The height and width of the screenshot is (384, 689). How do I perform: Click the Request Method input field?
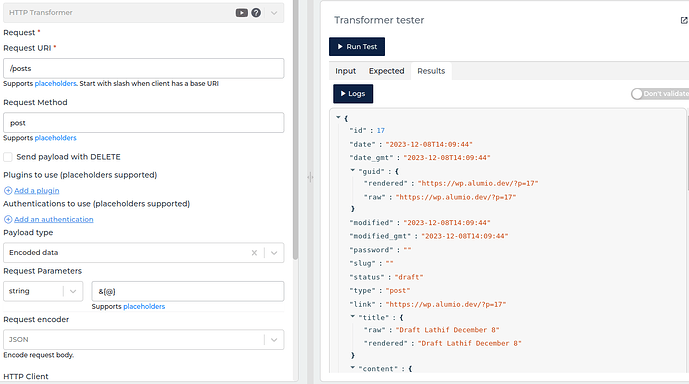(144, 123)
